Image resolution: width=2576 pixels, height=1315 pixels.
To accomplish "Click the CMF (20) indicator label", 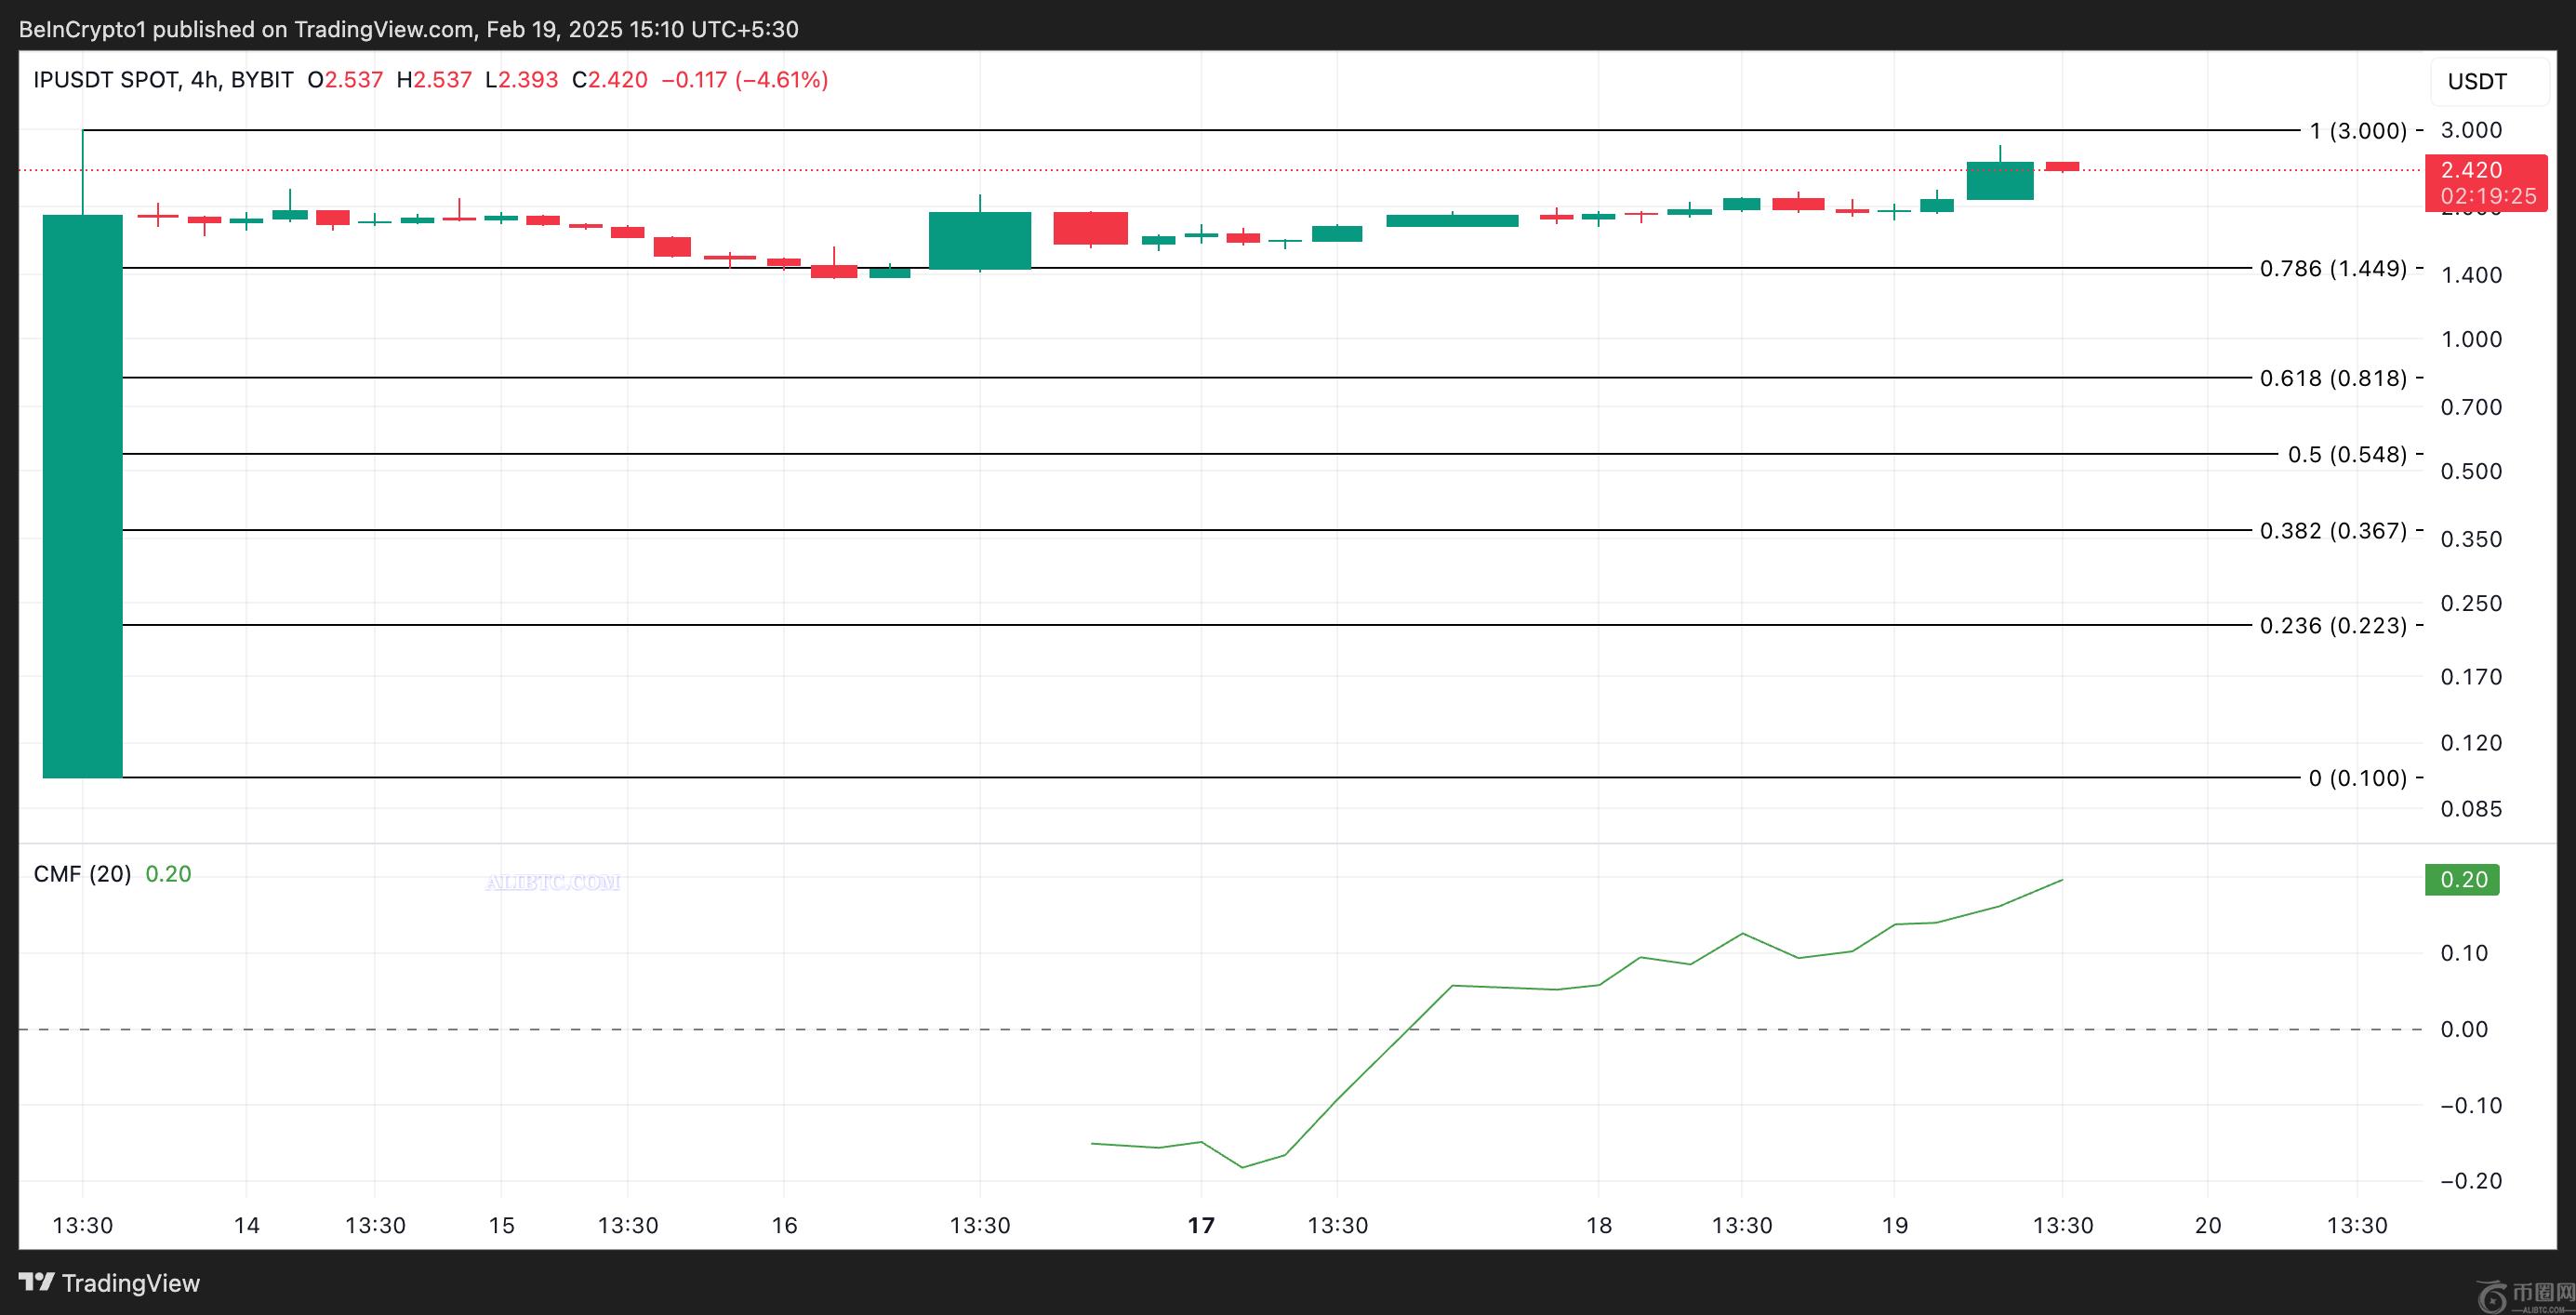I will click(82, 874).
